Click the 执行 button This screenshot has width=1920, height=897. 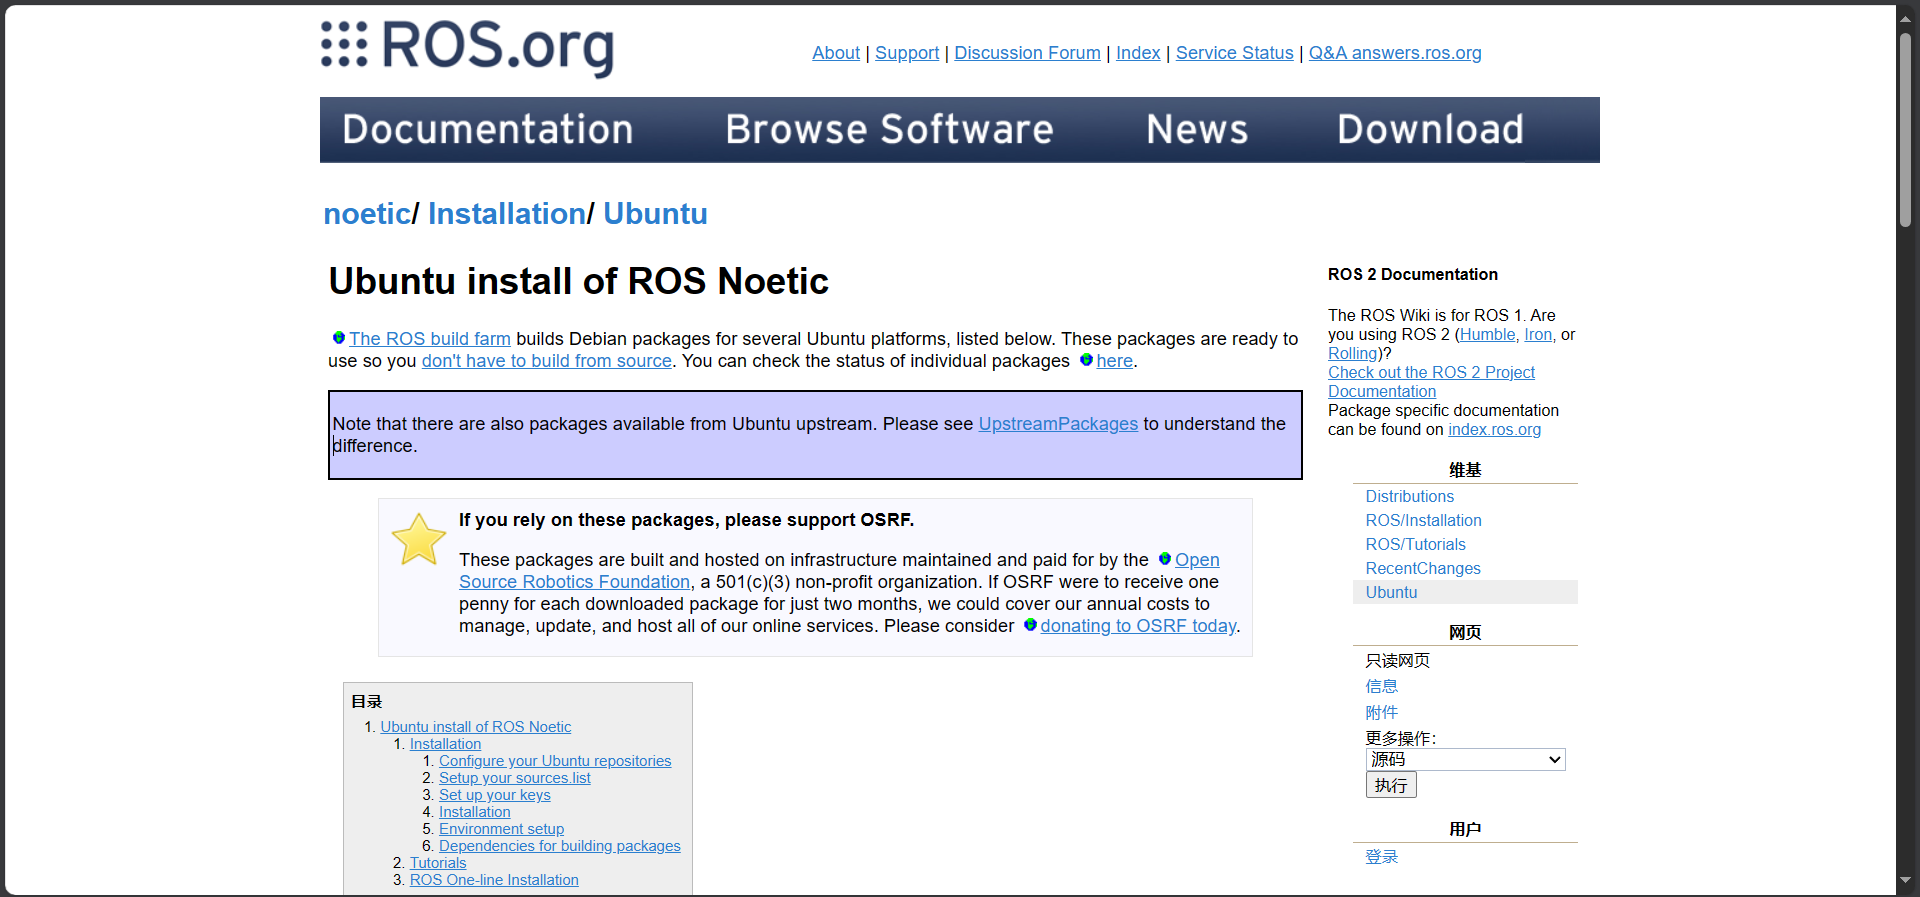1391,785
